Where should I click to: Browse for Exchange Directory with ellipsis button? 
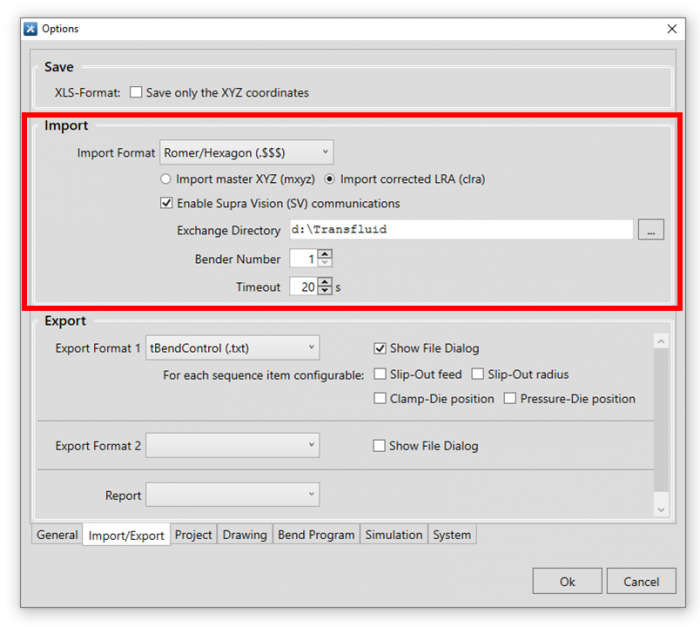pyautogui.click(x=650, y=230)
